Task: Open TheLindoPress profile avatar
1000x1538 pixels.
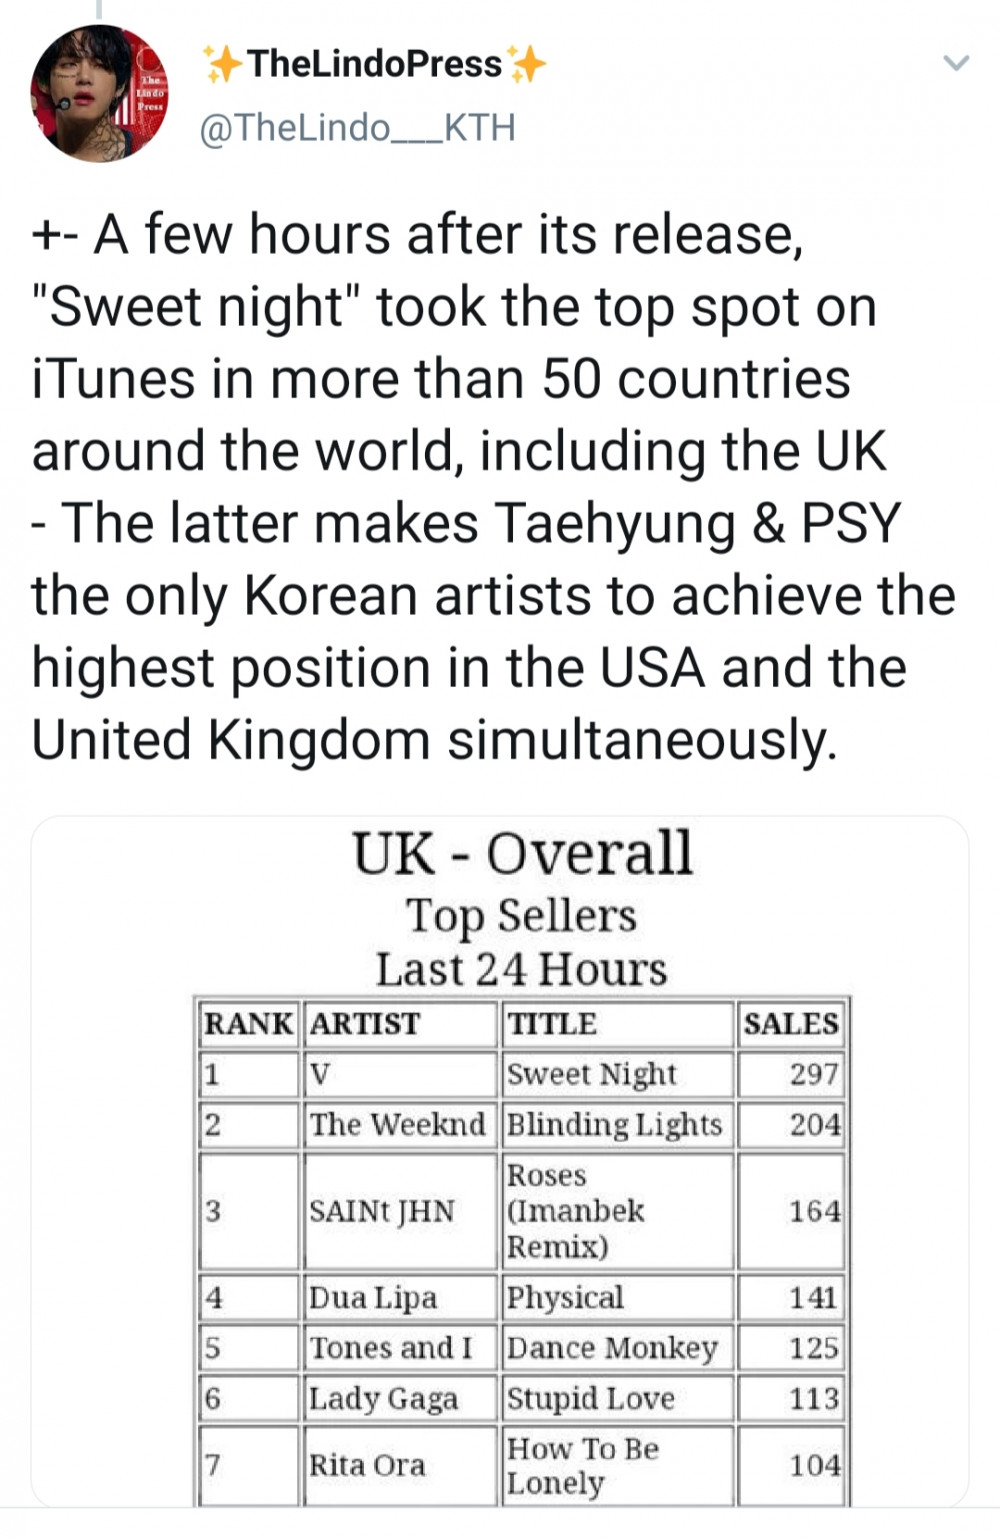Action: [x=99, y=93]
